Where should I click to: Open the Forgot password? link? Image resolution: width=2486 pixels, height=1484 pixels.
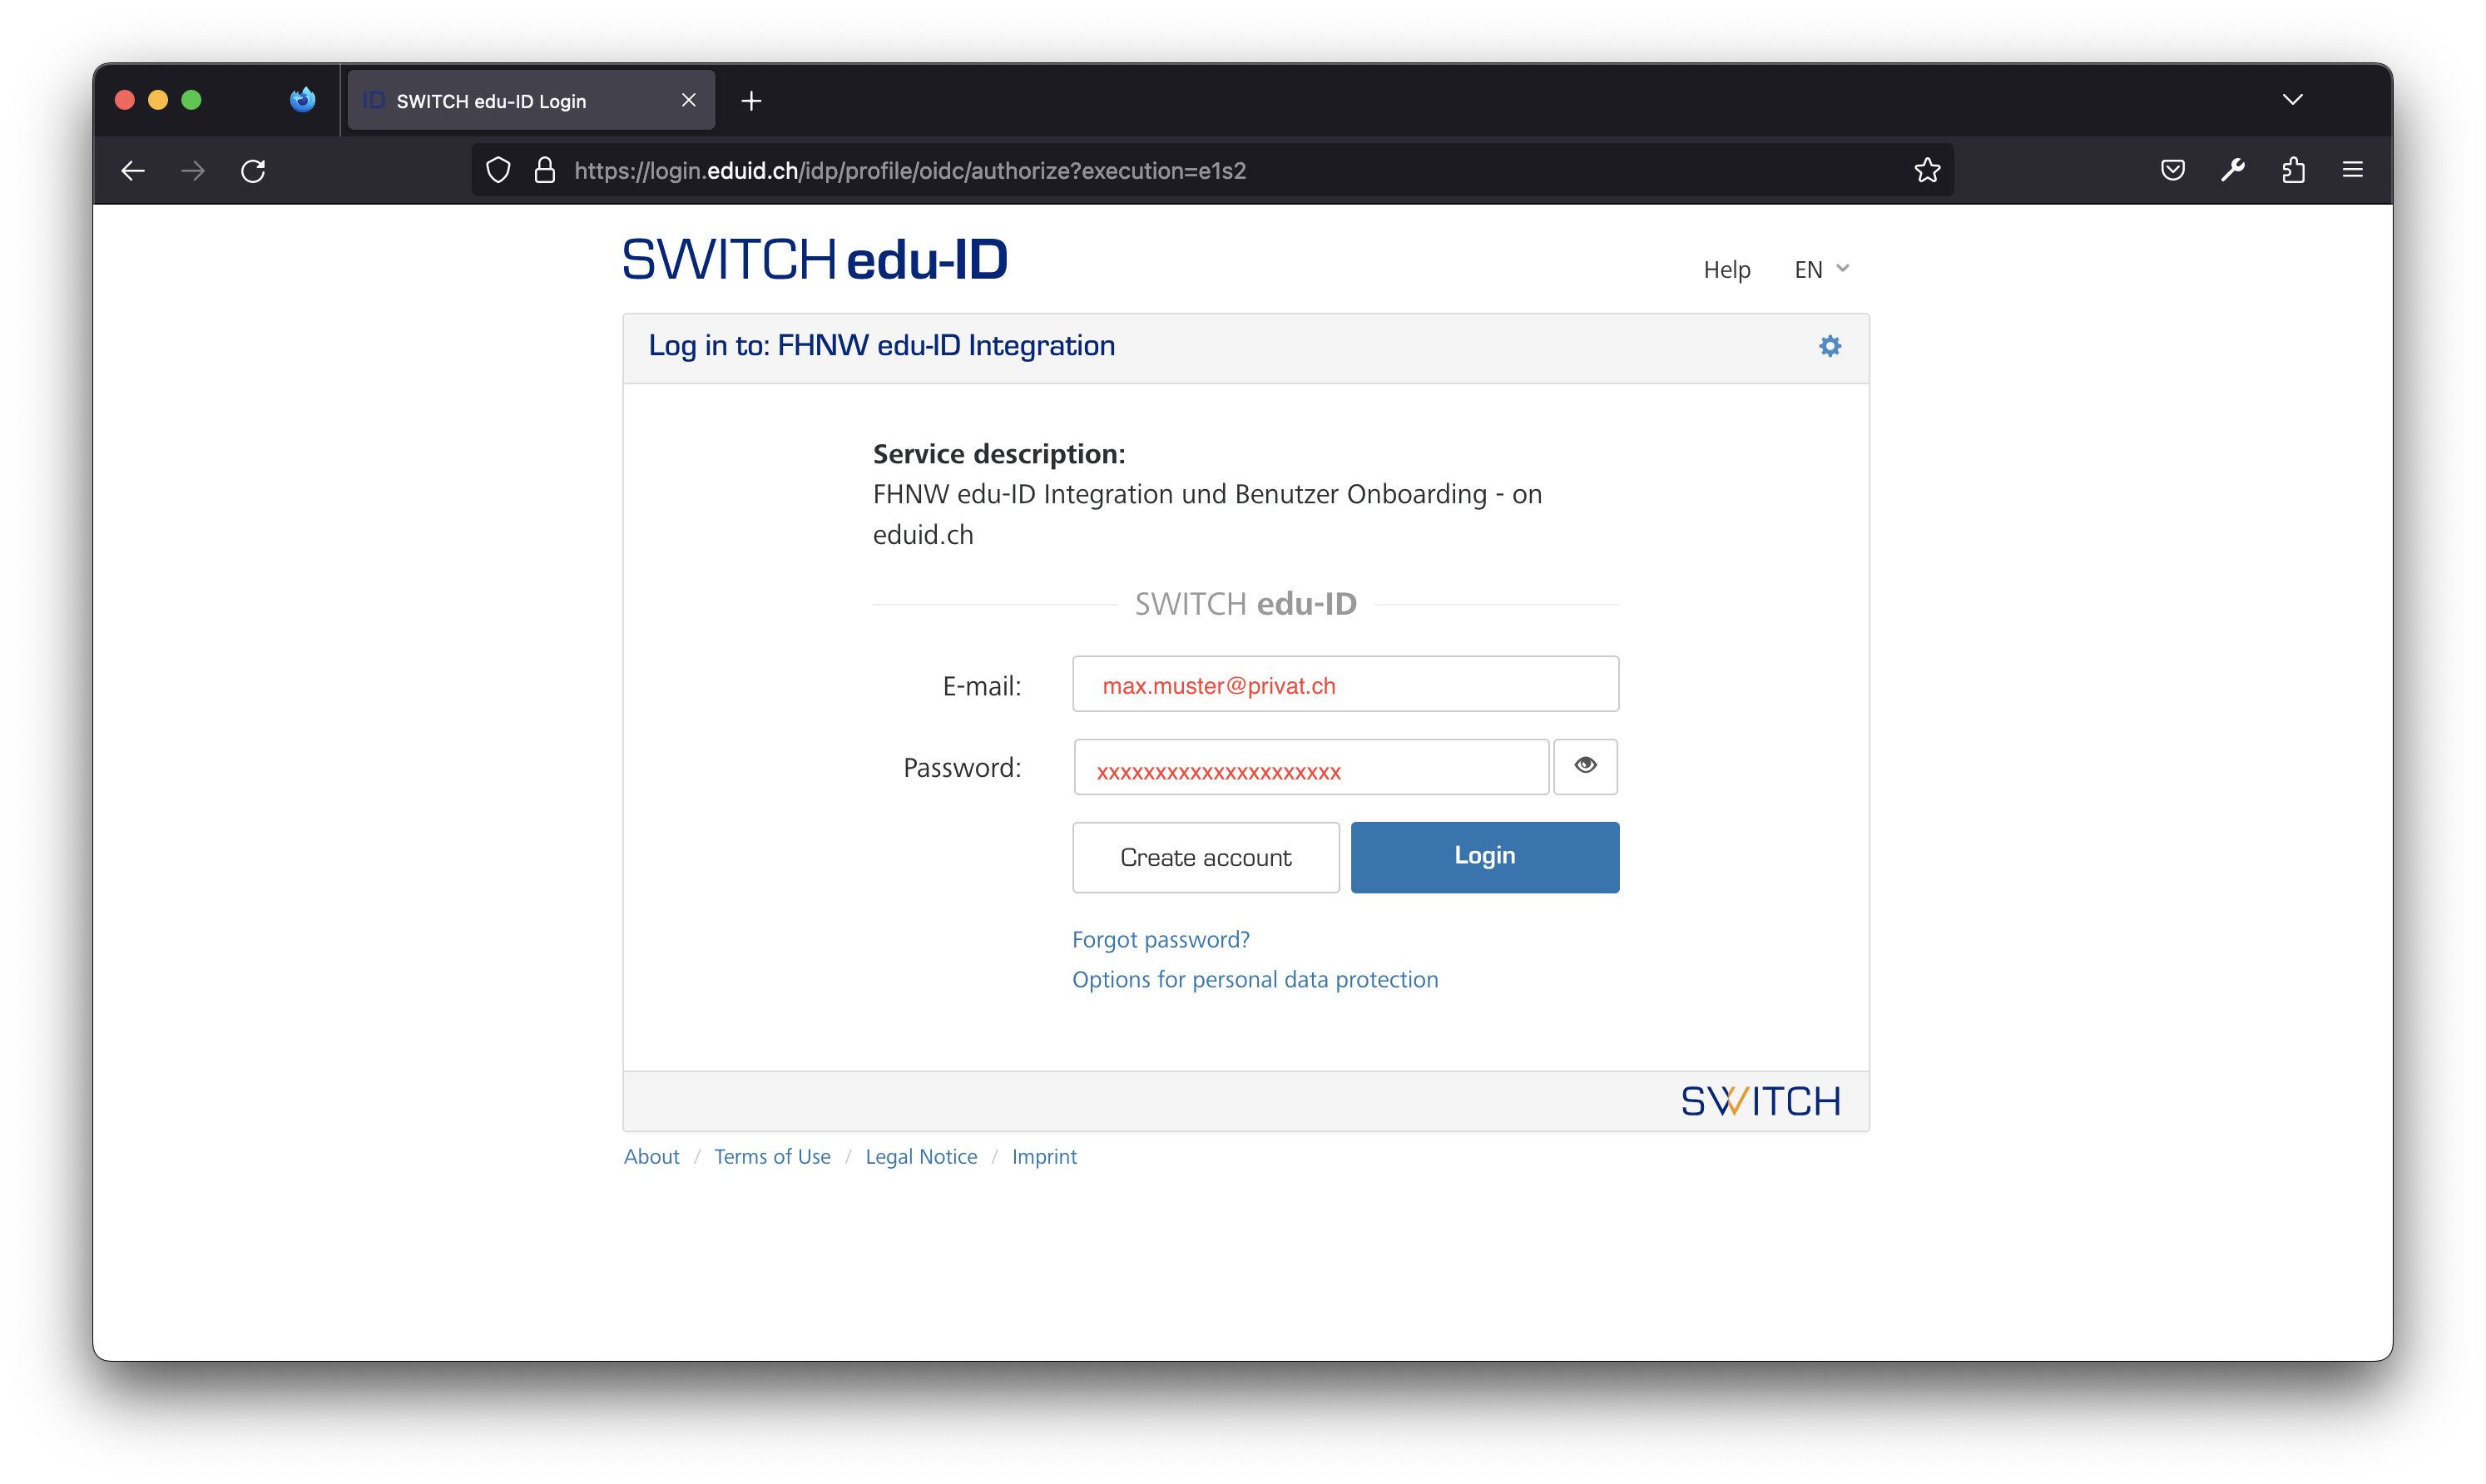pos(1160,939)
